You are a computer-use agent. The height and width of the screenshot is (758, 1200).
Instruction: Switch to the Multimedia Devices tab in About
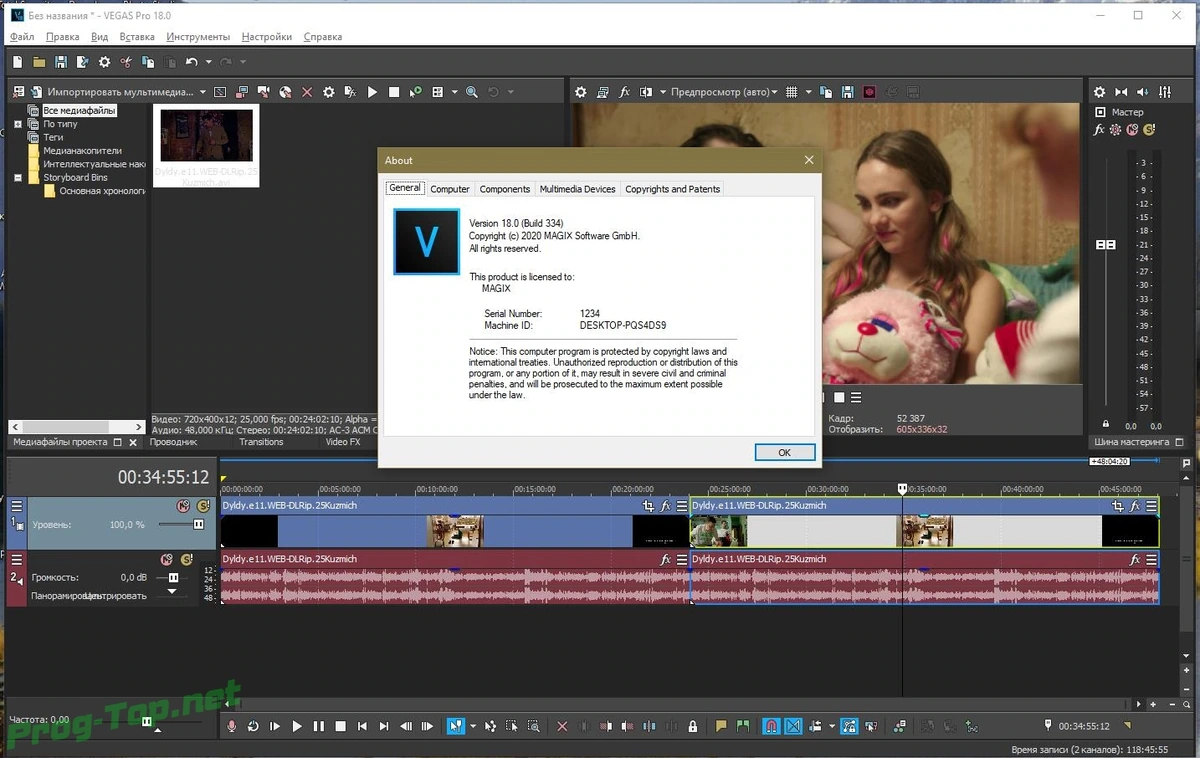577,189
